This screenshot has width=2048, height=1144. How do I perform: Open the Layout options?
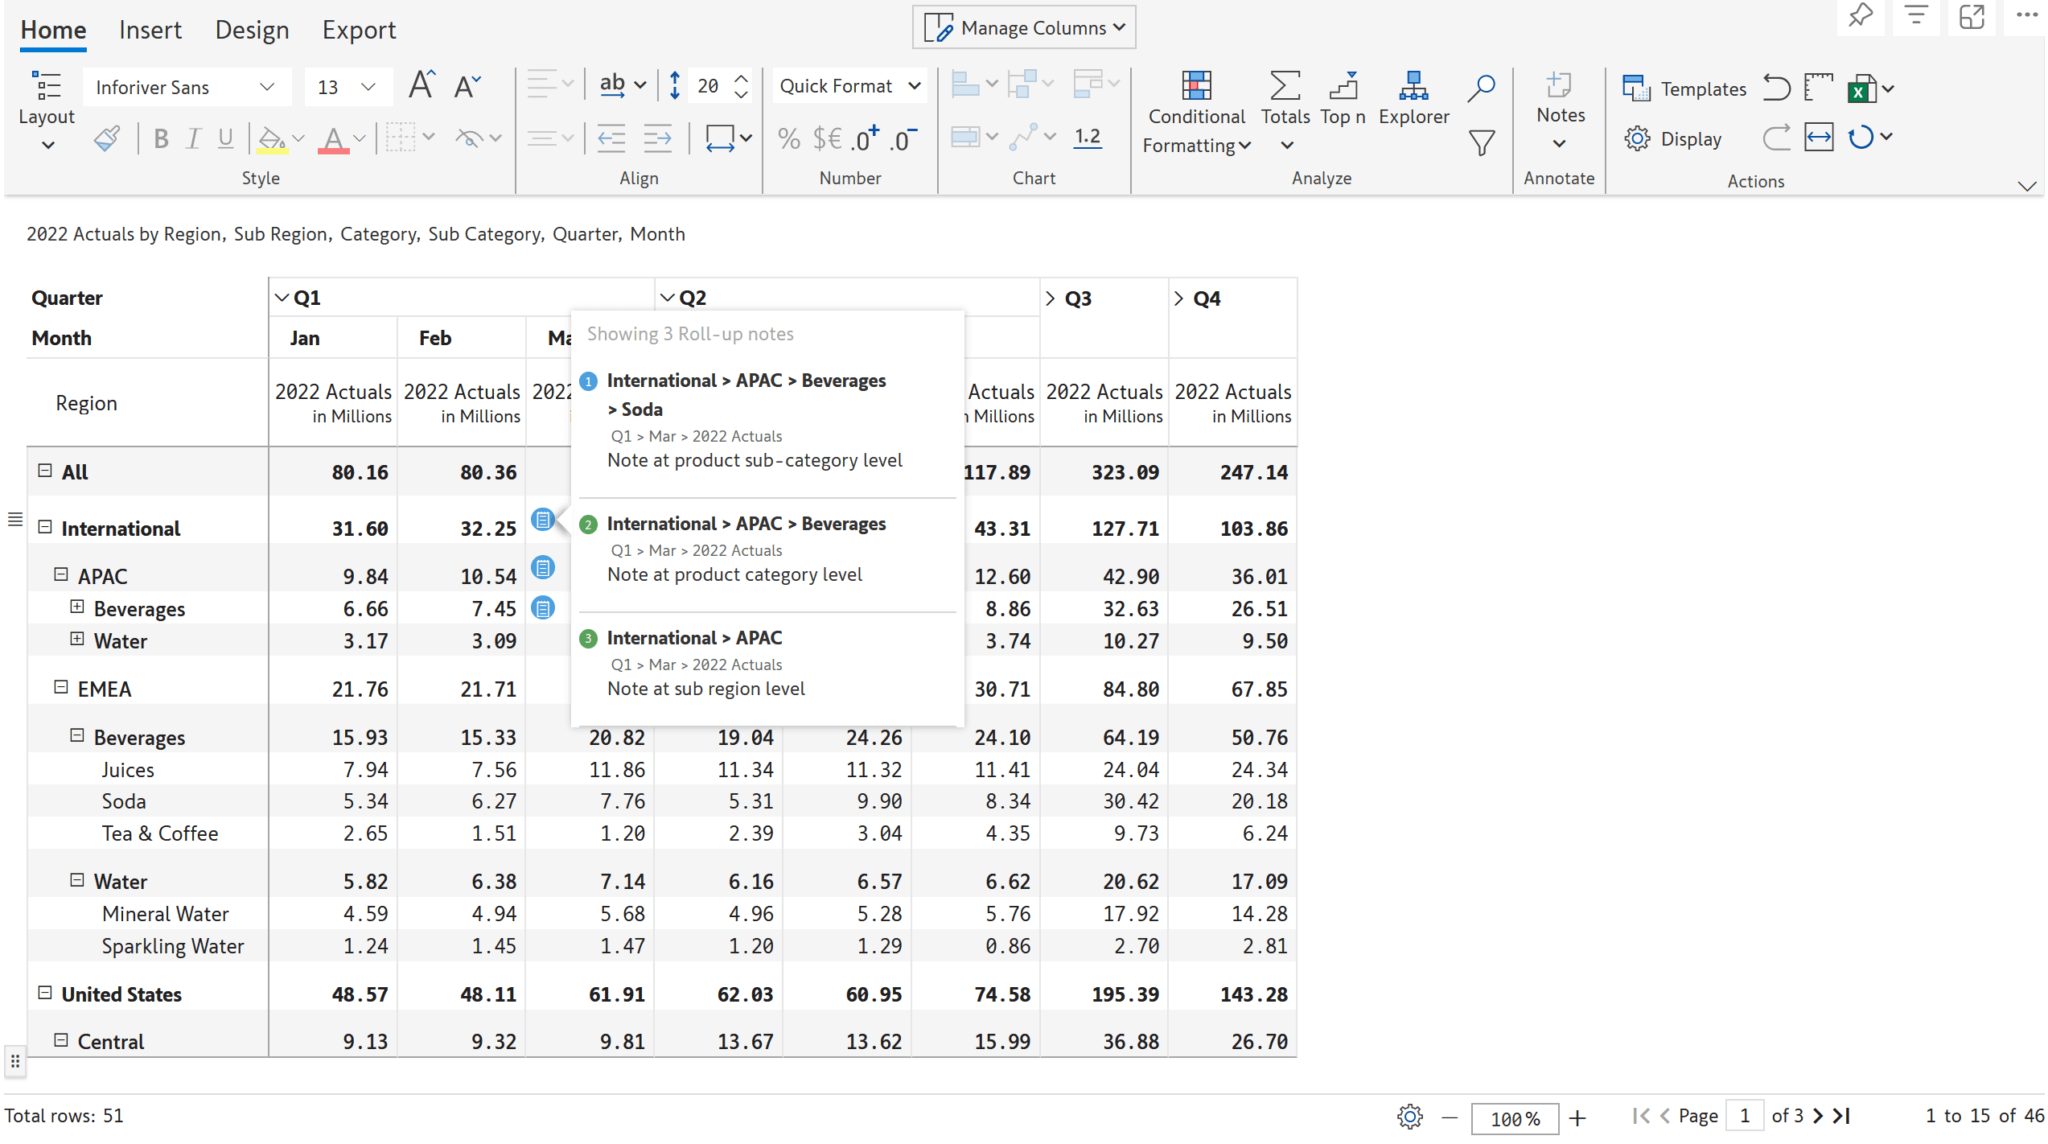[46, 111]
